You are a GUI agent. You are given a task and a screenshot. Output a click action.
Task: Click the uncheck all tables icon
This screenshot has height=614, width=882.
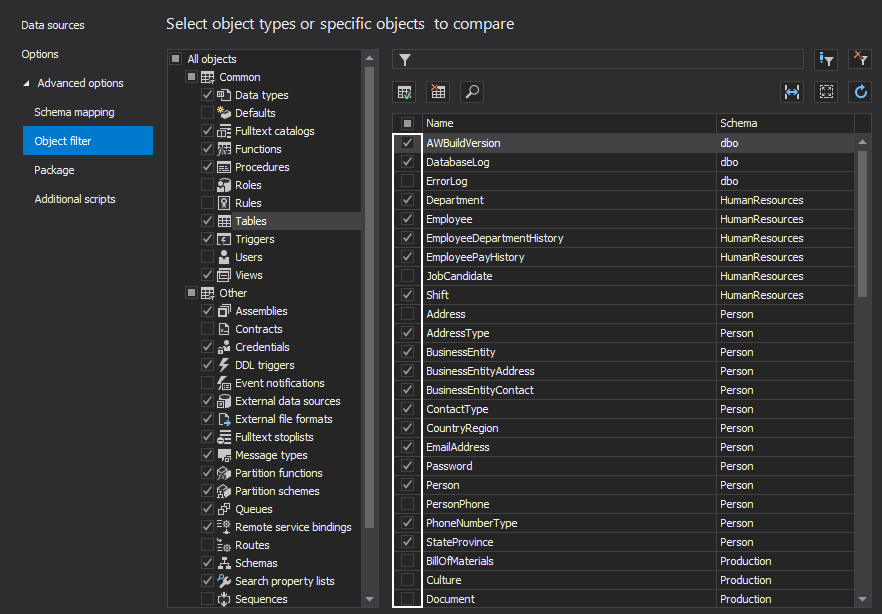[x=438, y=92]
